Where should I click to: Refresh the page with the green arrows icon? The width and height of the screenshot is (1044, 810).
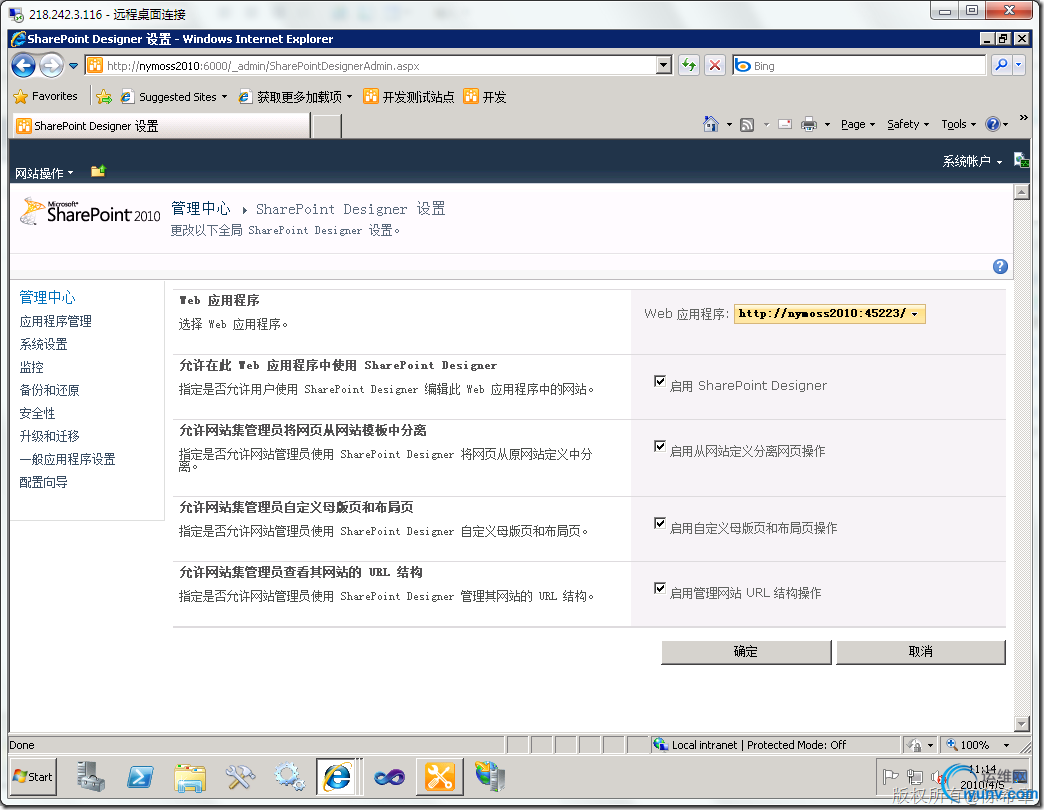click(x=689, y=65)
